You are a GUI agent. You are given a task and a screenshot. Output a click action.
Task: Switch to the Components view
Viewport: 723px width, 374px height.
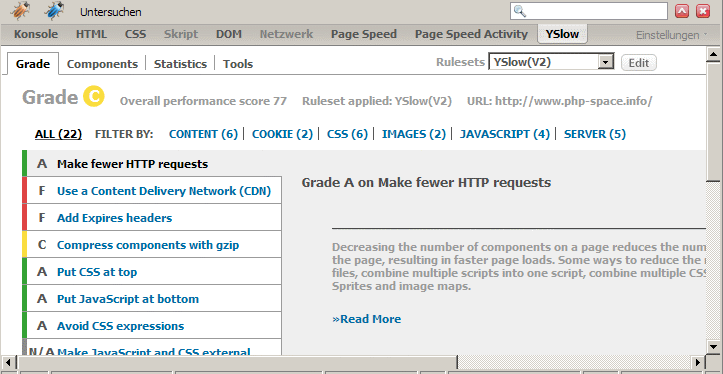click(x=102, y=64)
